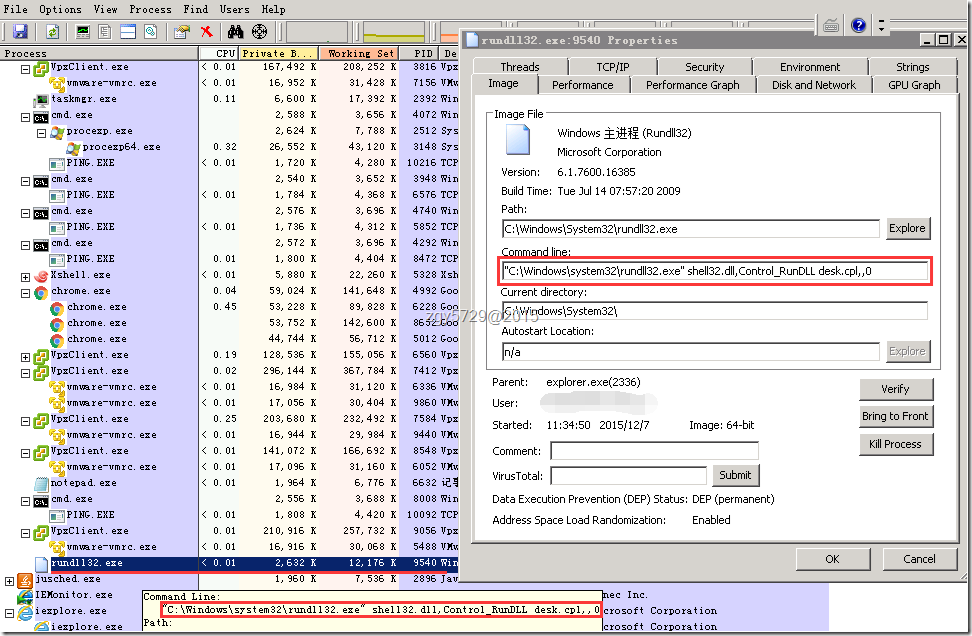Click the red X Kill Process icon
This screenshot has width=972, height=636.
(x=206, y=32)
